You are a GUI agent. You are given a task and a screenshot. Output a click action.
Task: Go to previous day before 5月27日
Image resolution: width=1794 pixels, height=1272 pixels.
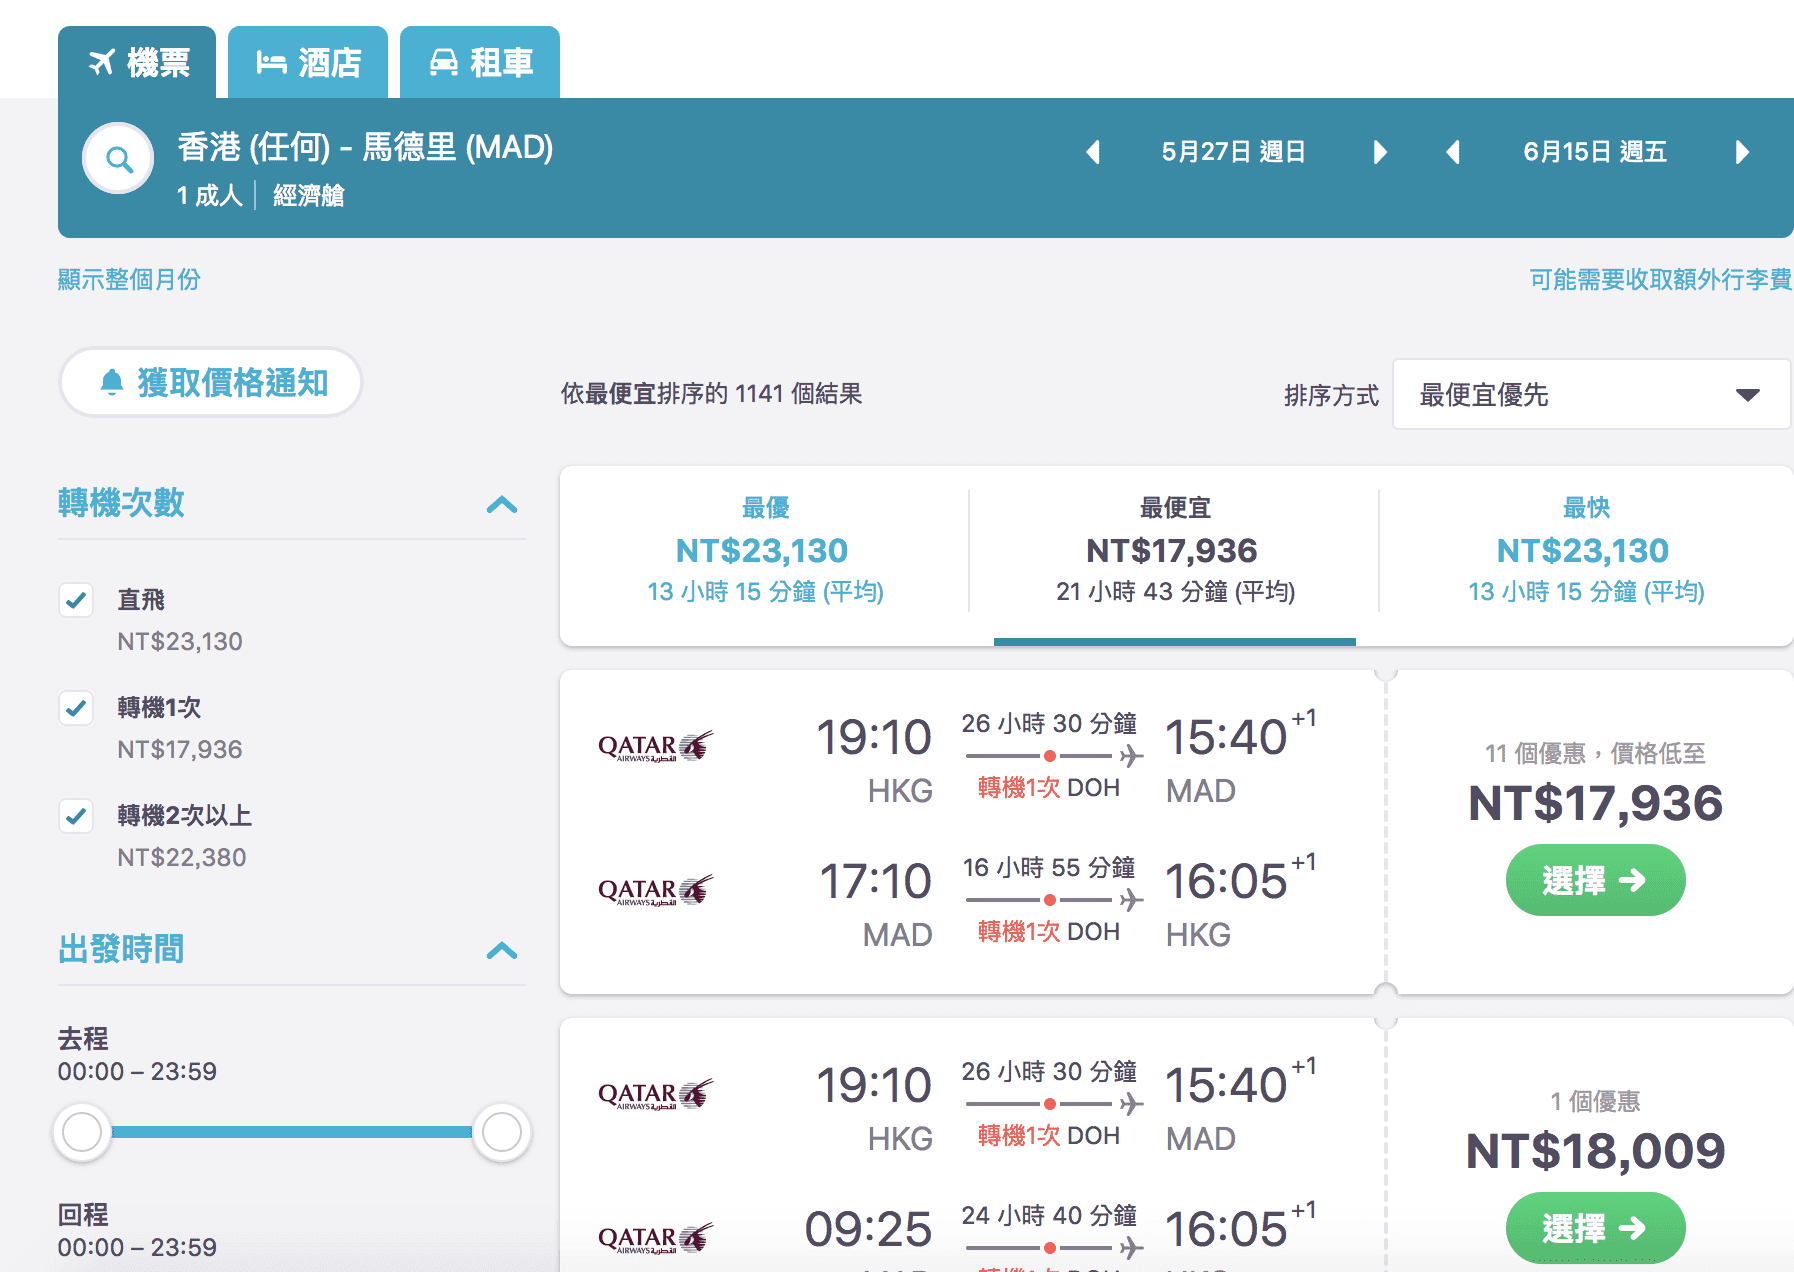click(1093, 152)
